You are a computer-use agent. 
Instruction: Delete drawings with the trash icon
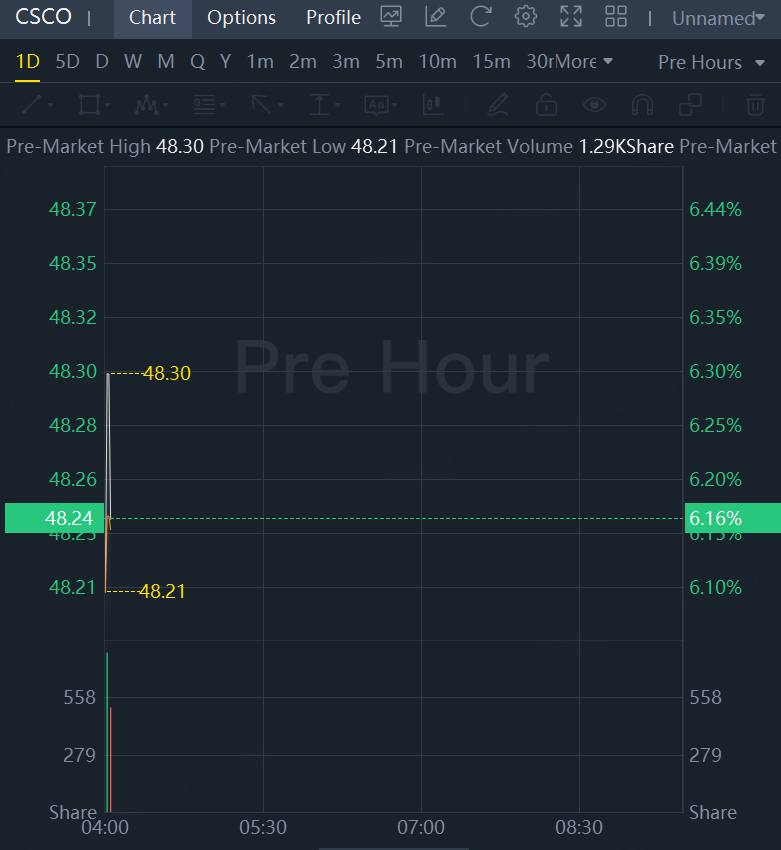pyautogui.click(x=755, y=104)
